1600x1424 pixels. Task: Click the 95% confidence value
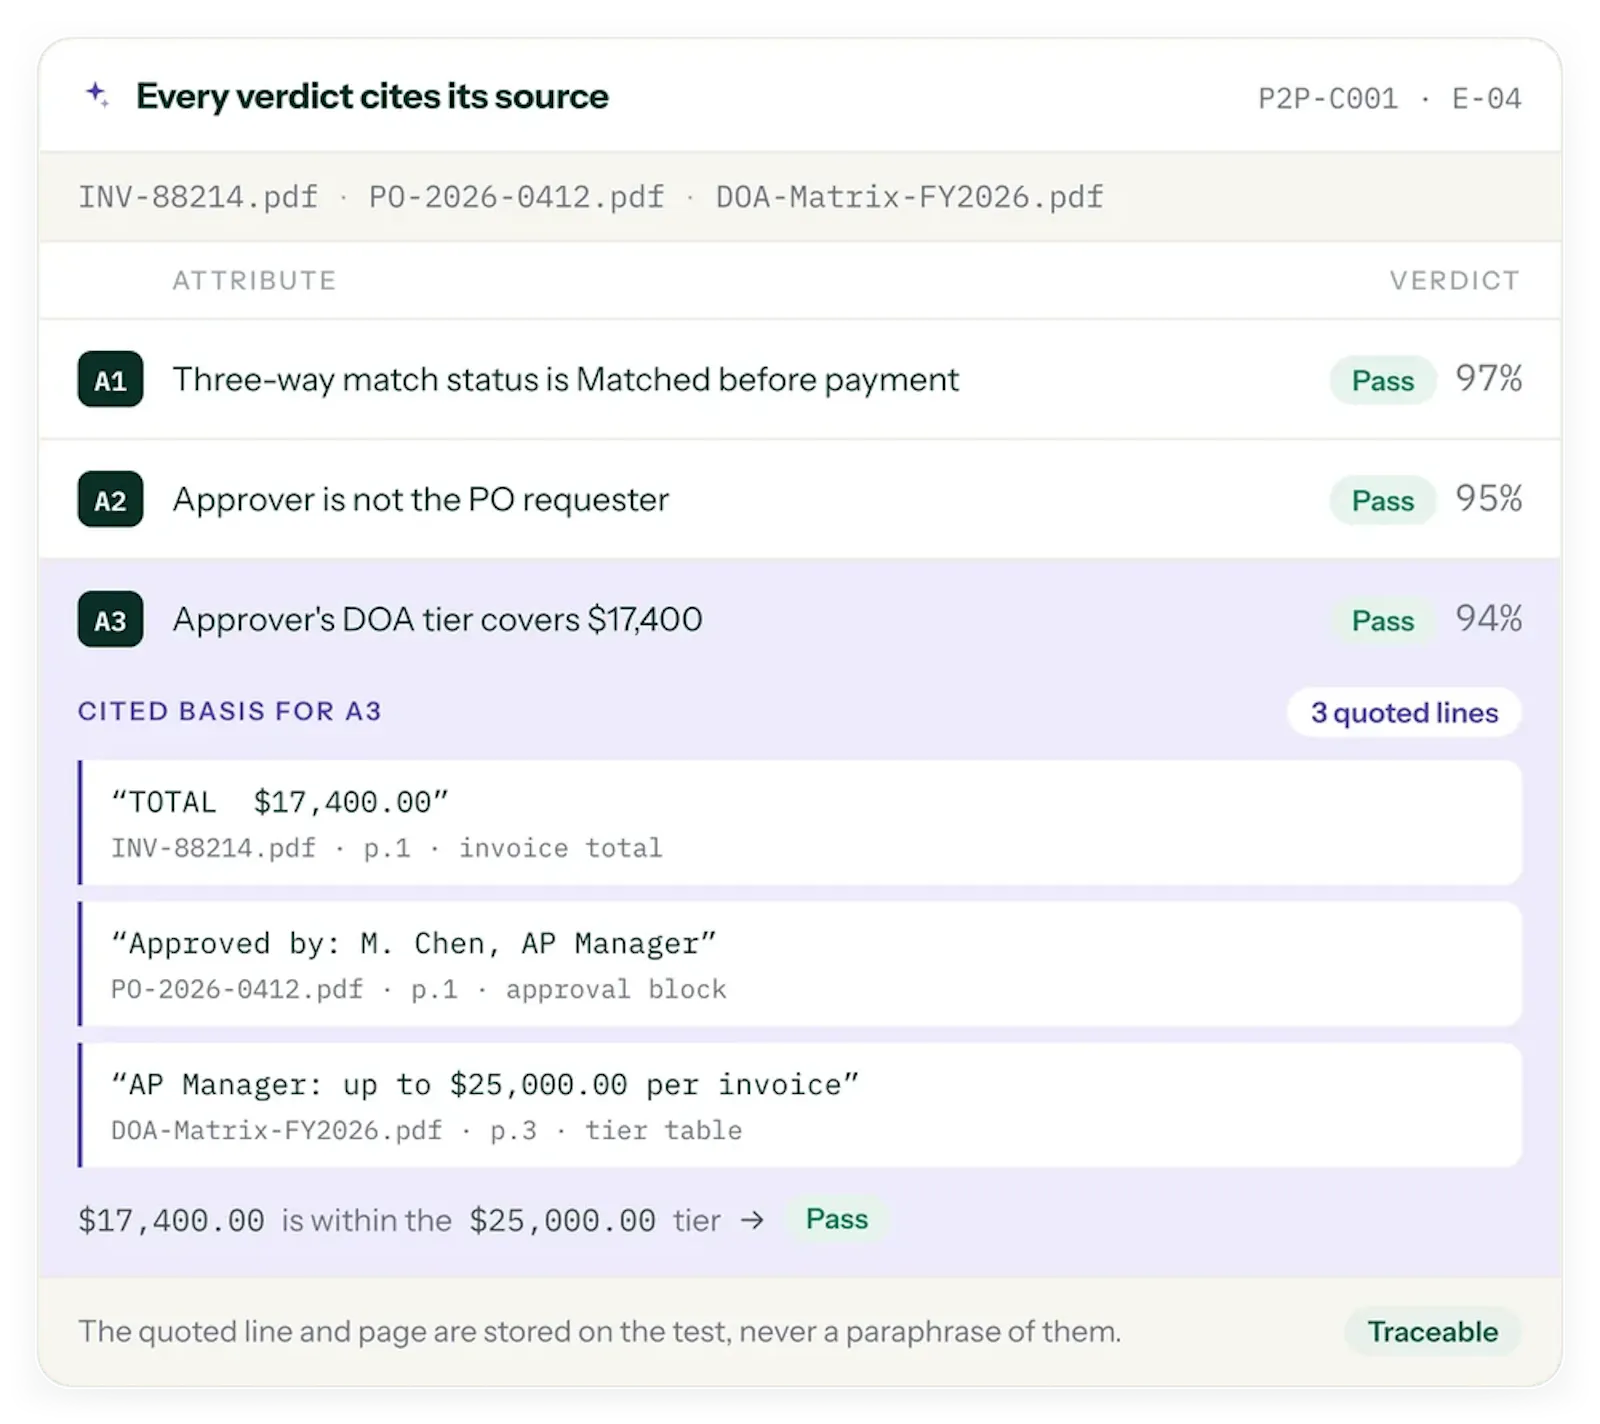pyautogui.click(x=1488, y=498)
